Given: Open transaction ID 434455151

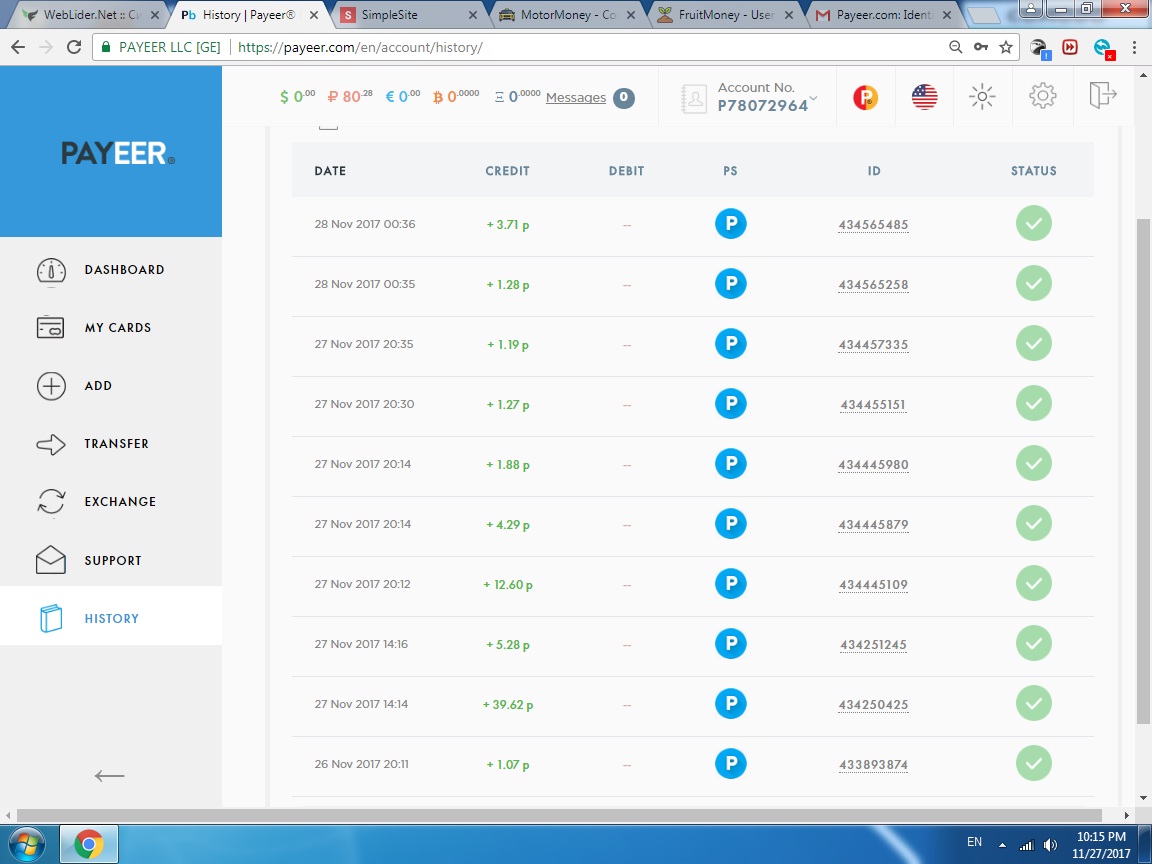Looking at the screenshot, I should click(873, 405).
